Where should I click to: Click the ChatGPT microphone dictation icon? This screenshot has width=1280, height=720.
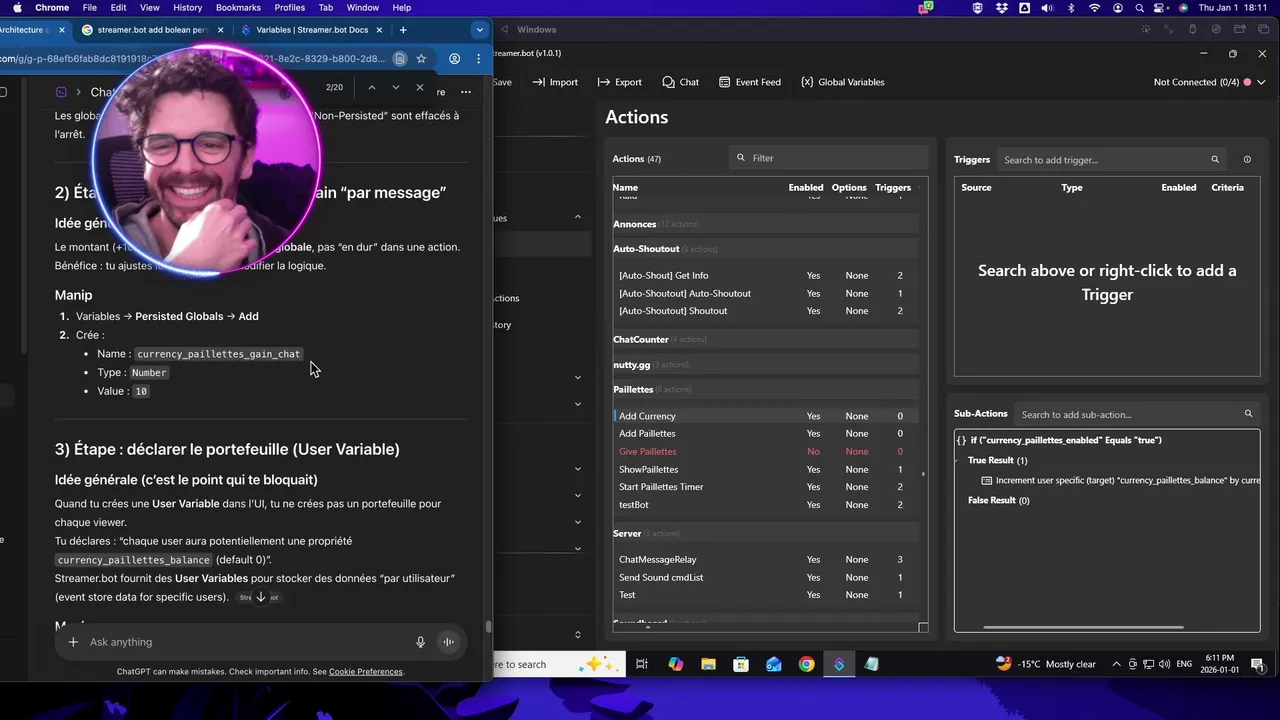pyautogui.click(x=420, y=642)
